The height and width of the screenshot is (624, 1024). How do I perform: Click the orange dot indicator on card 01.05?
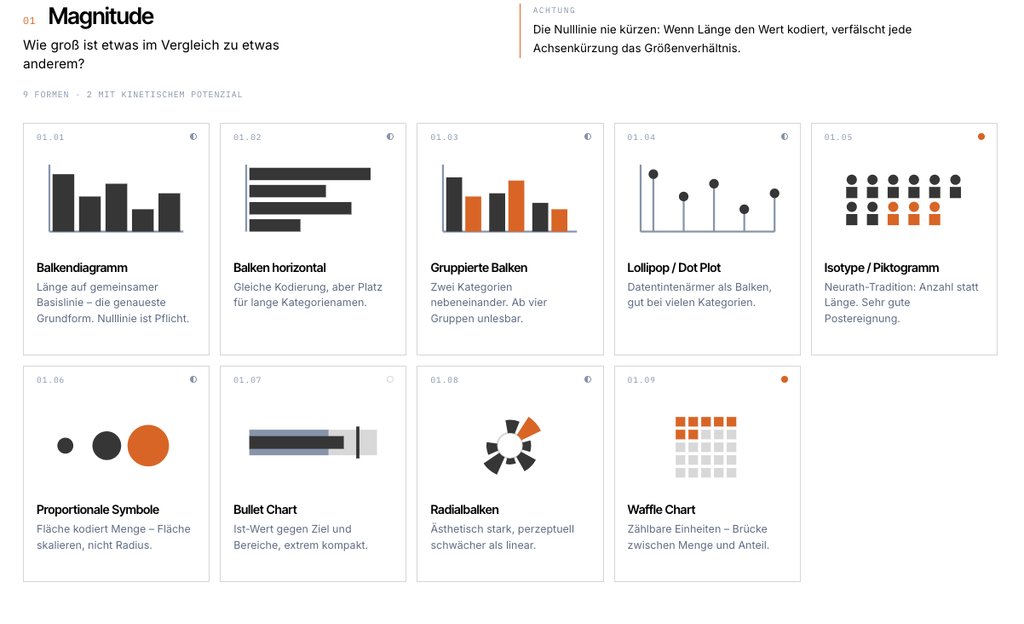(981, 136)
